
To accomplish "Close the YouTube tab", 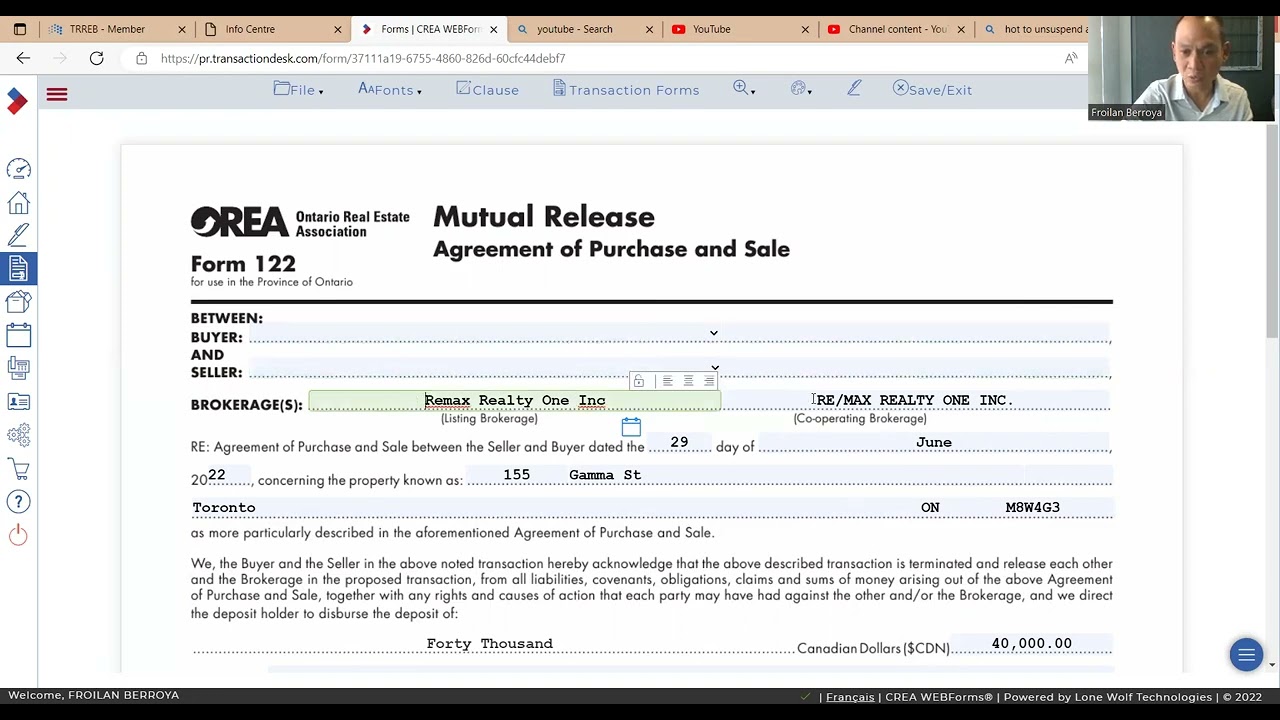I will (x=805, y=29).
